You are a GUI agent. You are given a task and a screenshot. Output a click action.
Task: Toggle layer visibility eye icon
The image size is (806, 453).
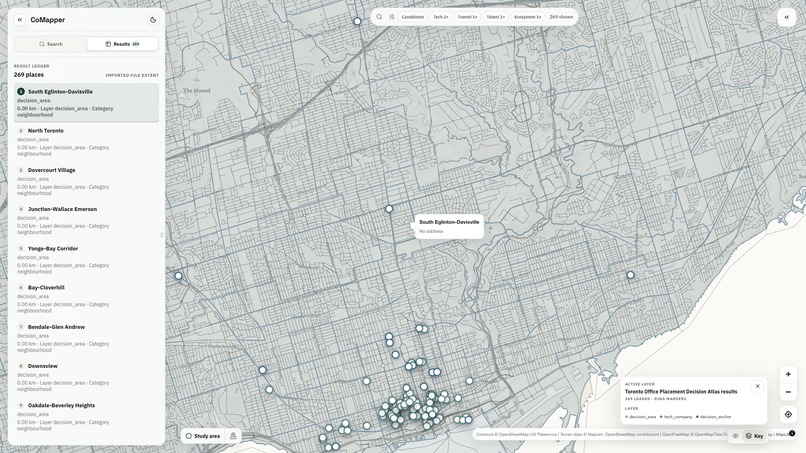point(735,436)
